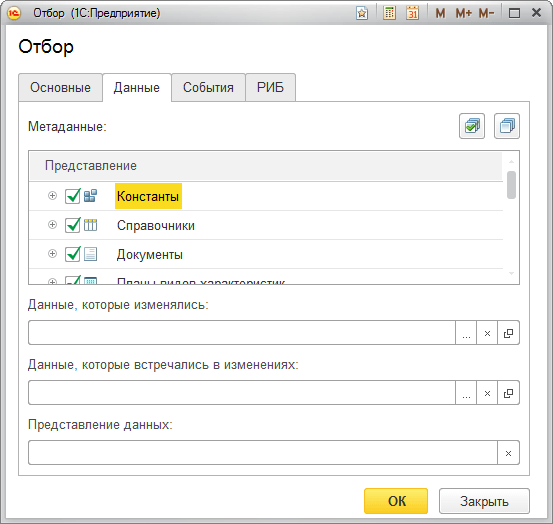Uncheck the Справочники checkbox

click(x=73, y=225)
